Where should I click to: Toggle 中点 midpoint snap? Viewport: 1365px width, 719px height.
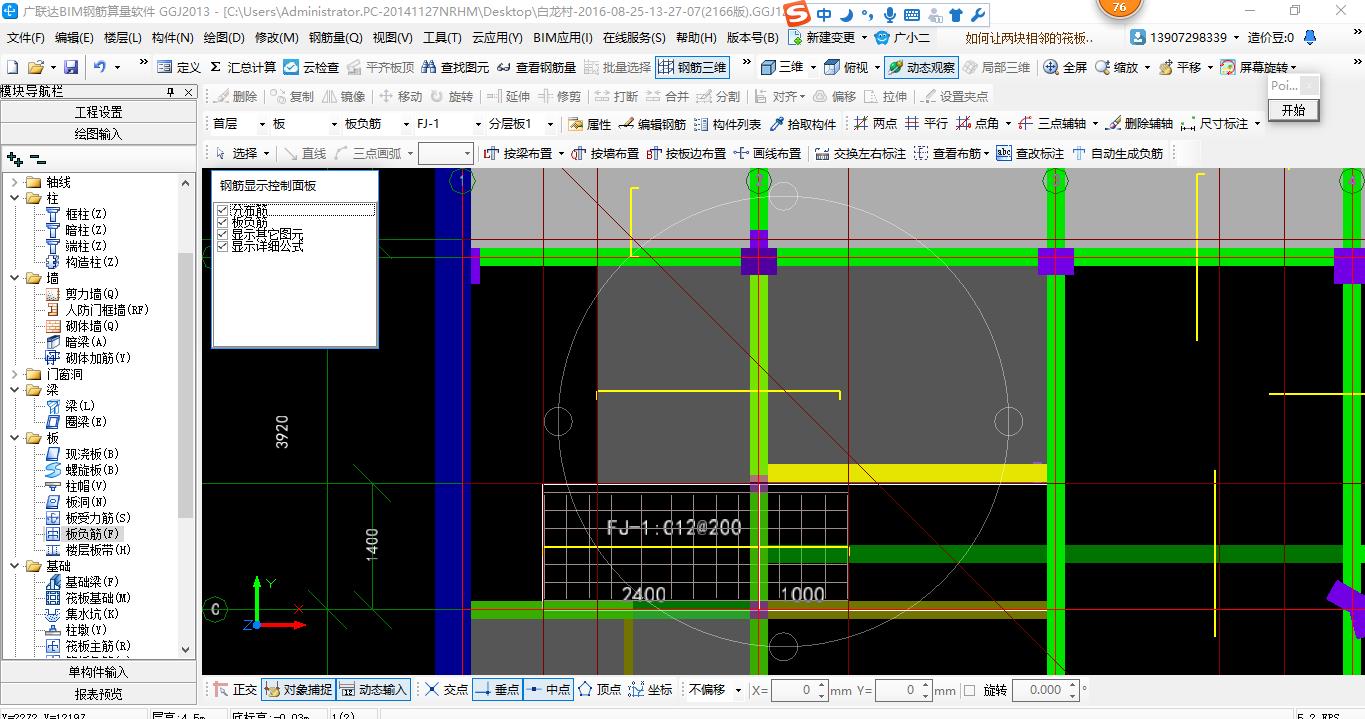547,689
